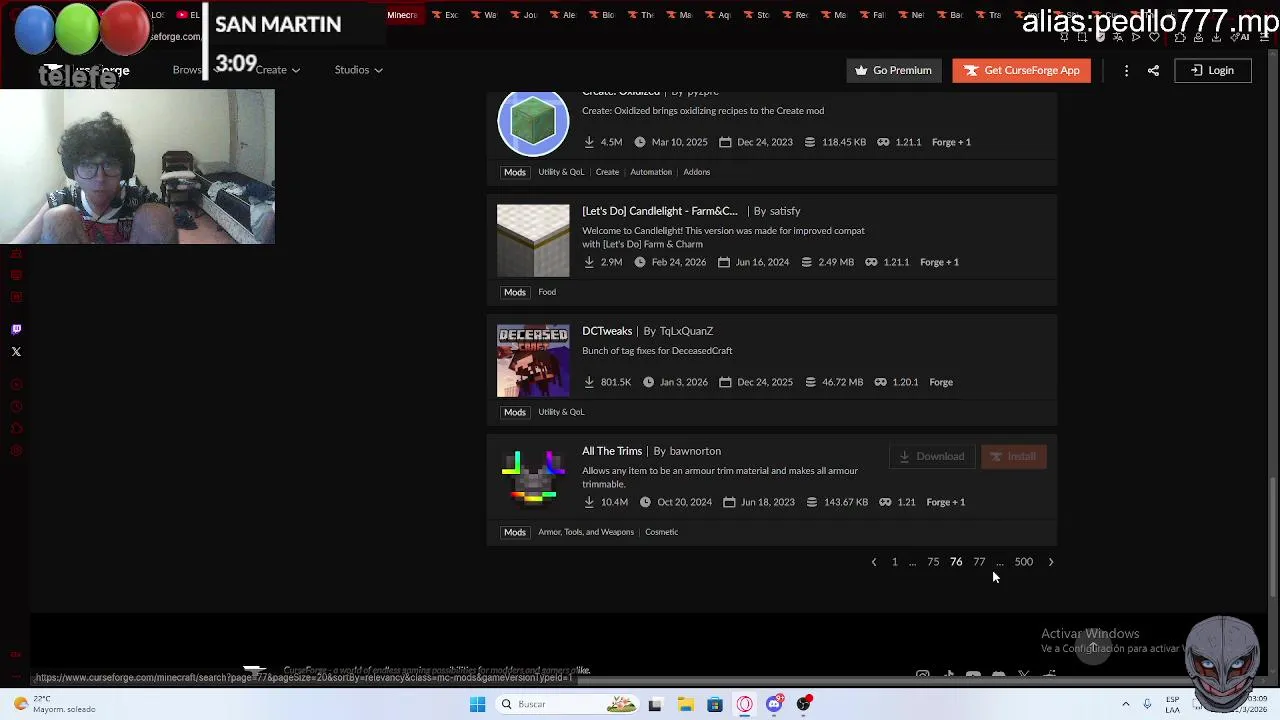Open author satisfy's profile
The image size is (1280, 720).
pyautogui.click(x=785, y=211)
